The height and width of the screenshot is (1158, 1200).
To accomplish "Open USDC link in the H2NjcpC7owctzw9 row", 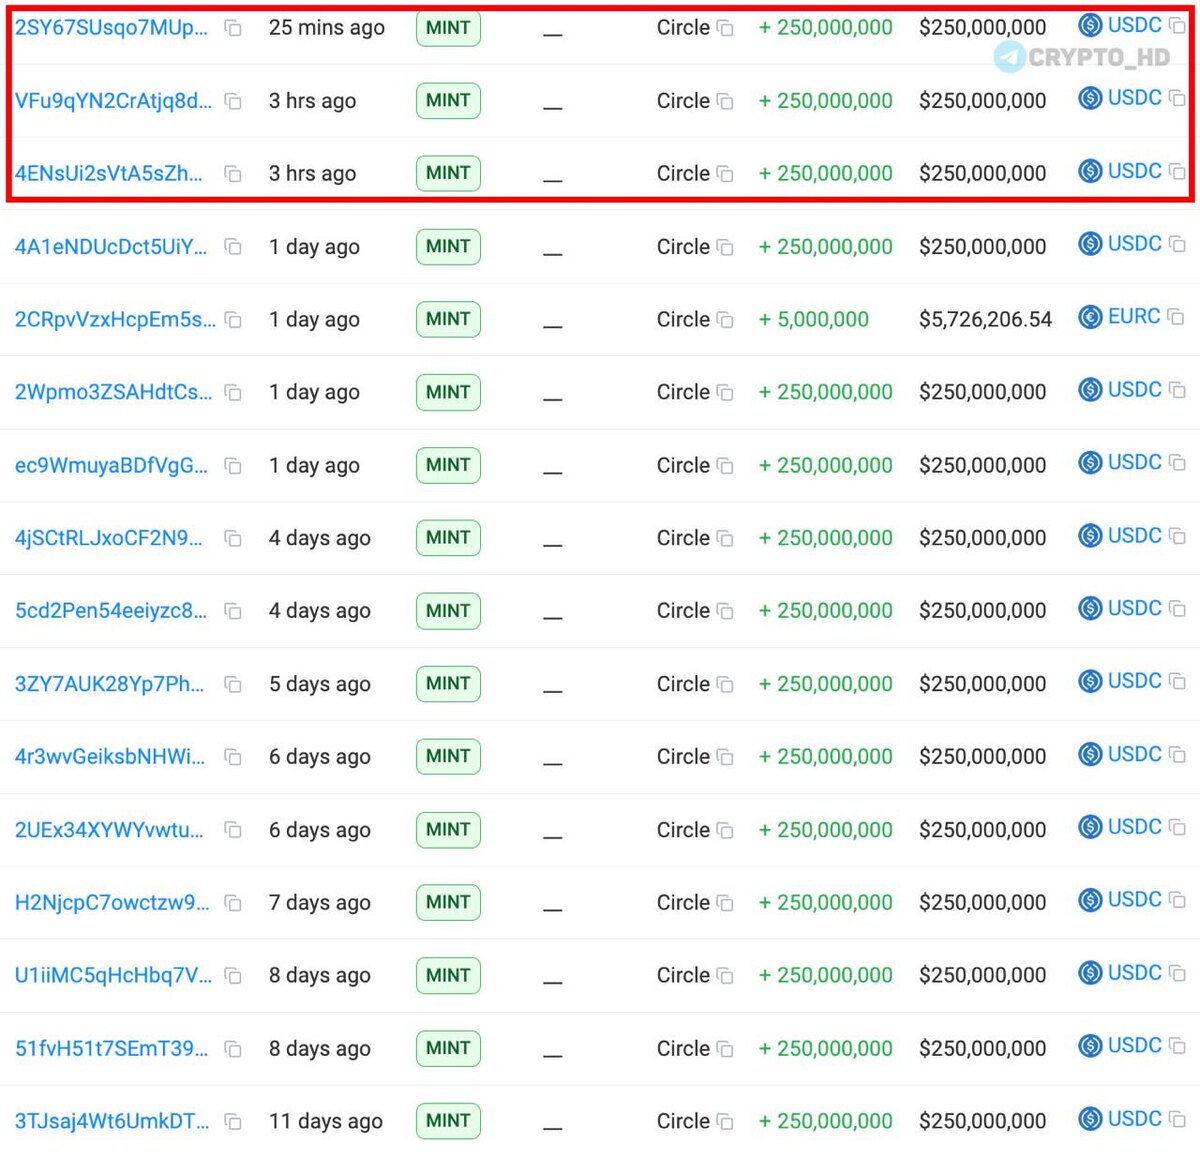I will tap(1135, 900).
